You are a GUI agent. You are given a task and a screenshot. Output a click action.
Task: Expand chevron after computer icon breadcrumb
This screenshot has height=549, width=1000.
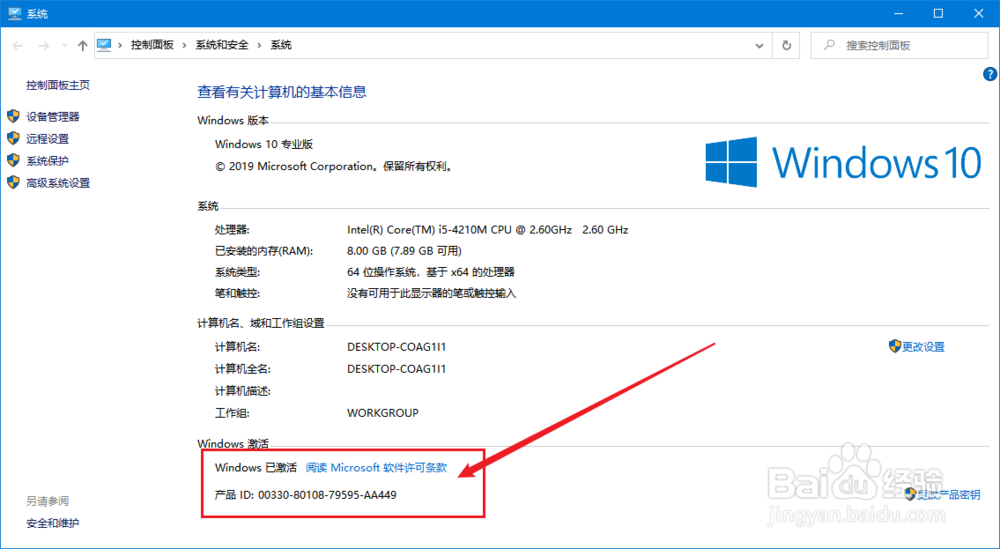121,45
